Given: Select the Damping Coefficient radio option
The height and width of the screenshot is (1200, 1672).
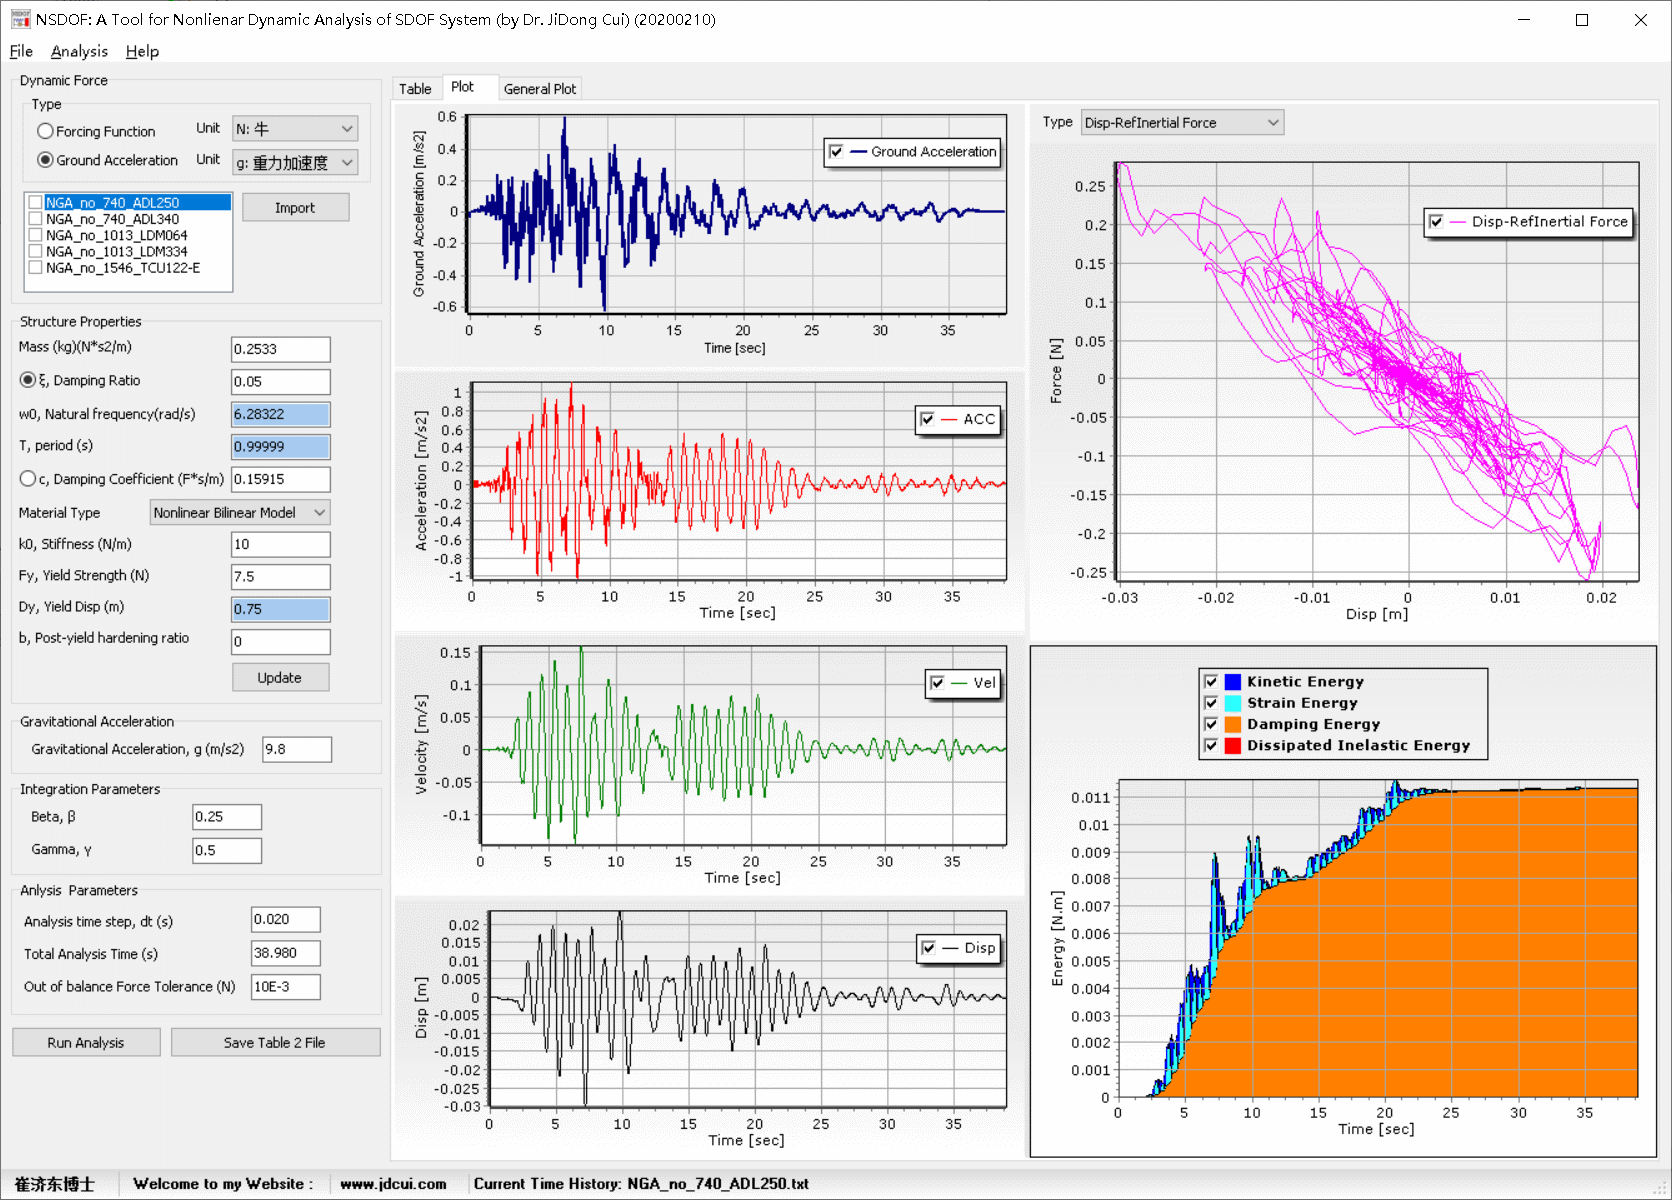Looking at the screenshot, I should pyautogui.click(x=28, y=479).
